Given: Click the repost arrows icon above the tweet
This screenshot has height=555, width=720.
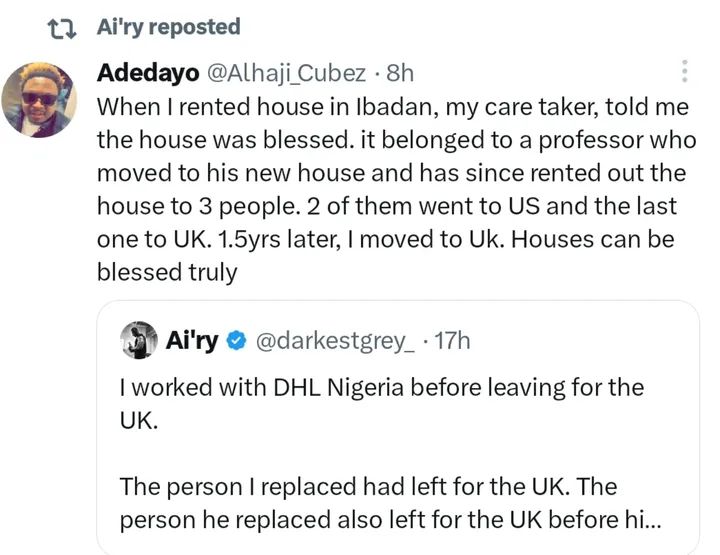Looking at the screenshot, I should point(66,28).
